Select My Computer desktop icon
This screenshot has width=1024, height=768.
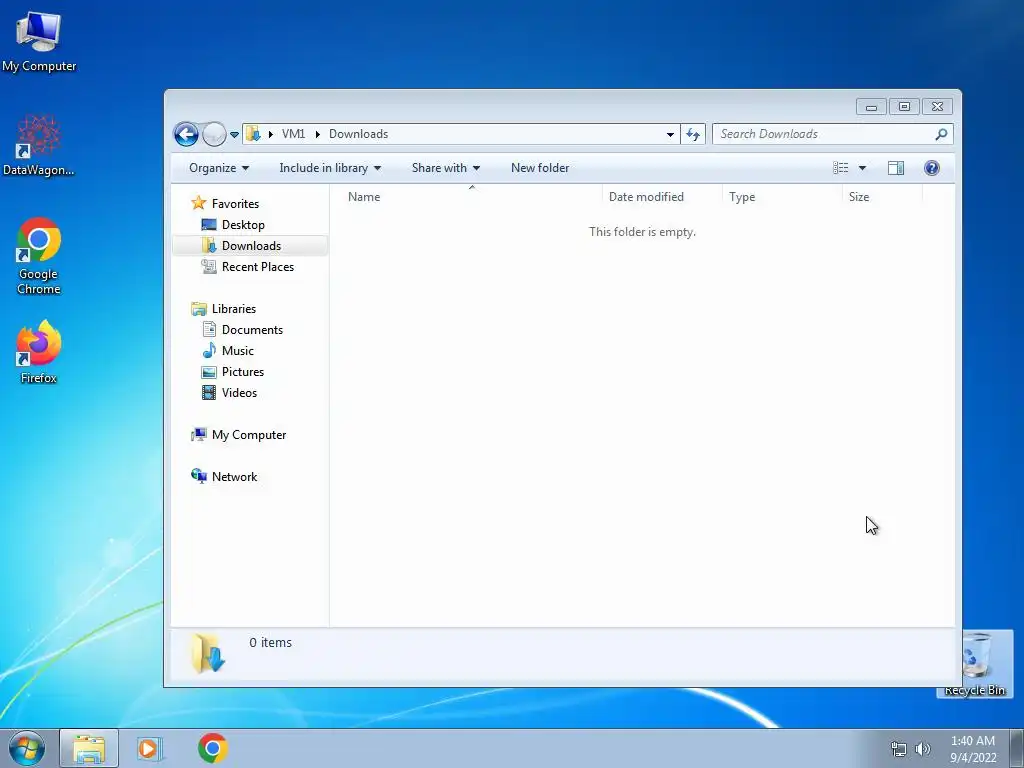coord(39,41)
